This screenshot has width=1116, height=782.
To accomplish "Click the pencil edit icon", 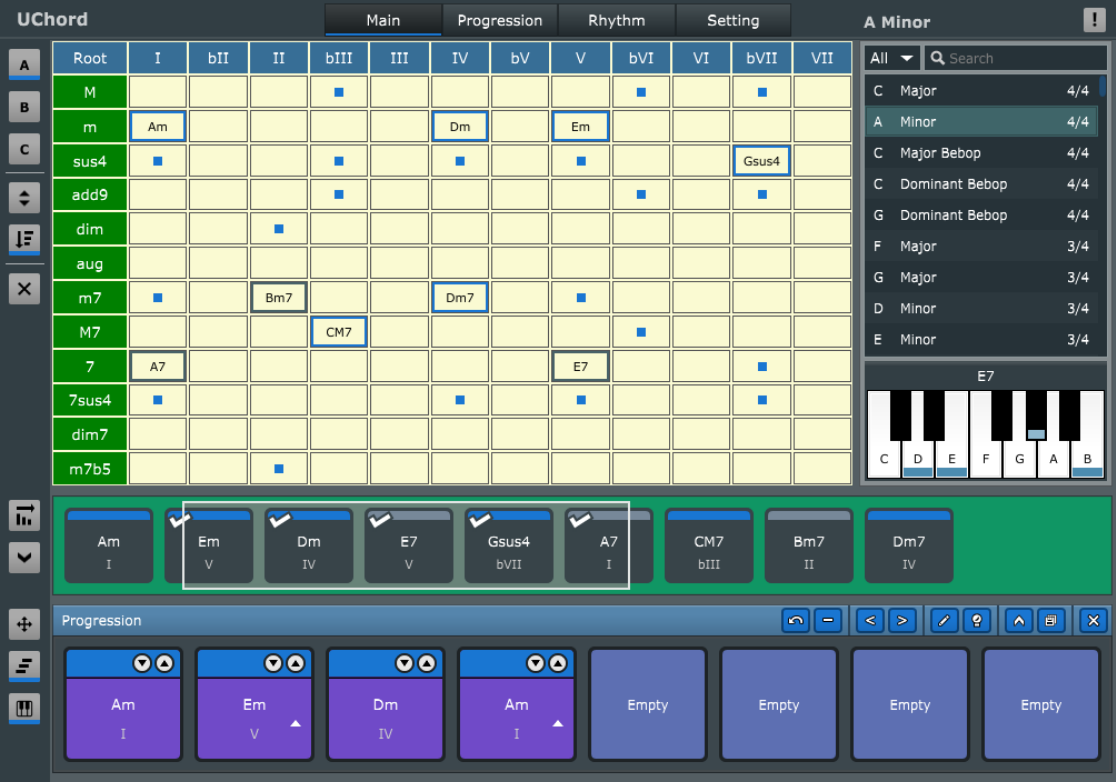I will 944,620.
